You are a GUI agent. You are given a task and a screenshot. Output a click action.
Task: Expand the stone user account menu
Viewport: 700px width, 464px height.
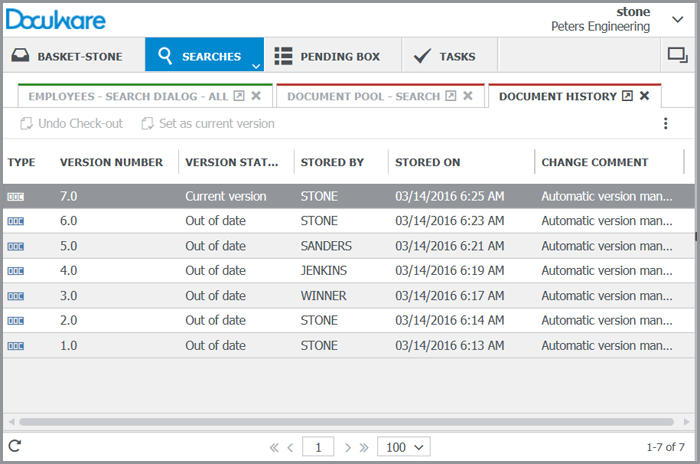tap(677, 18)
